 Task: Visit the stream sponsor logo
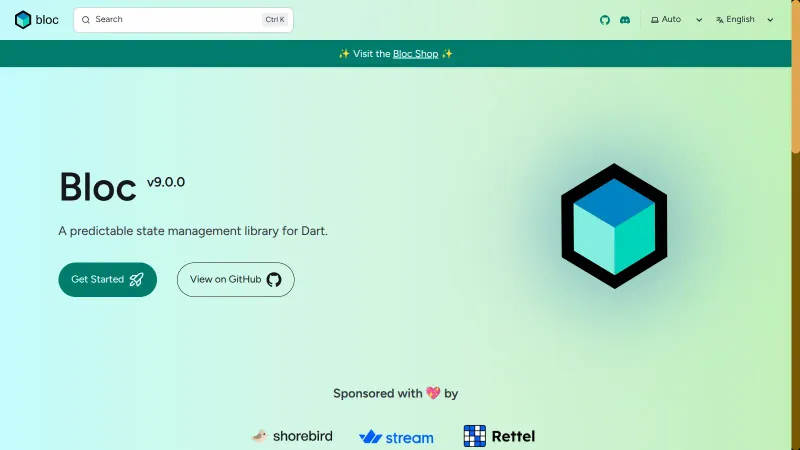(x=396, y=437)
